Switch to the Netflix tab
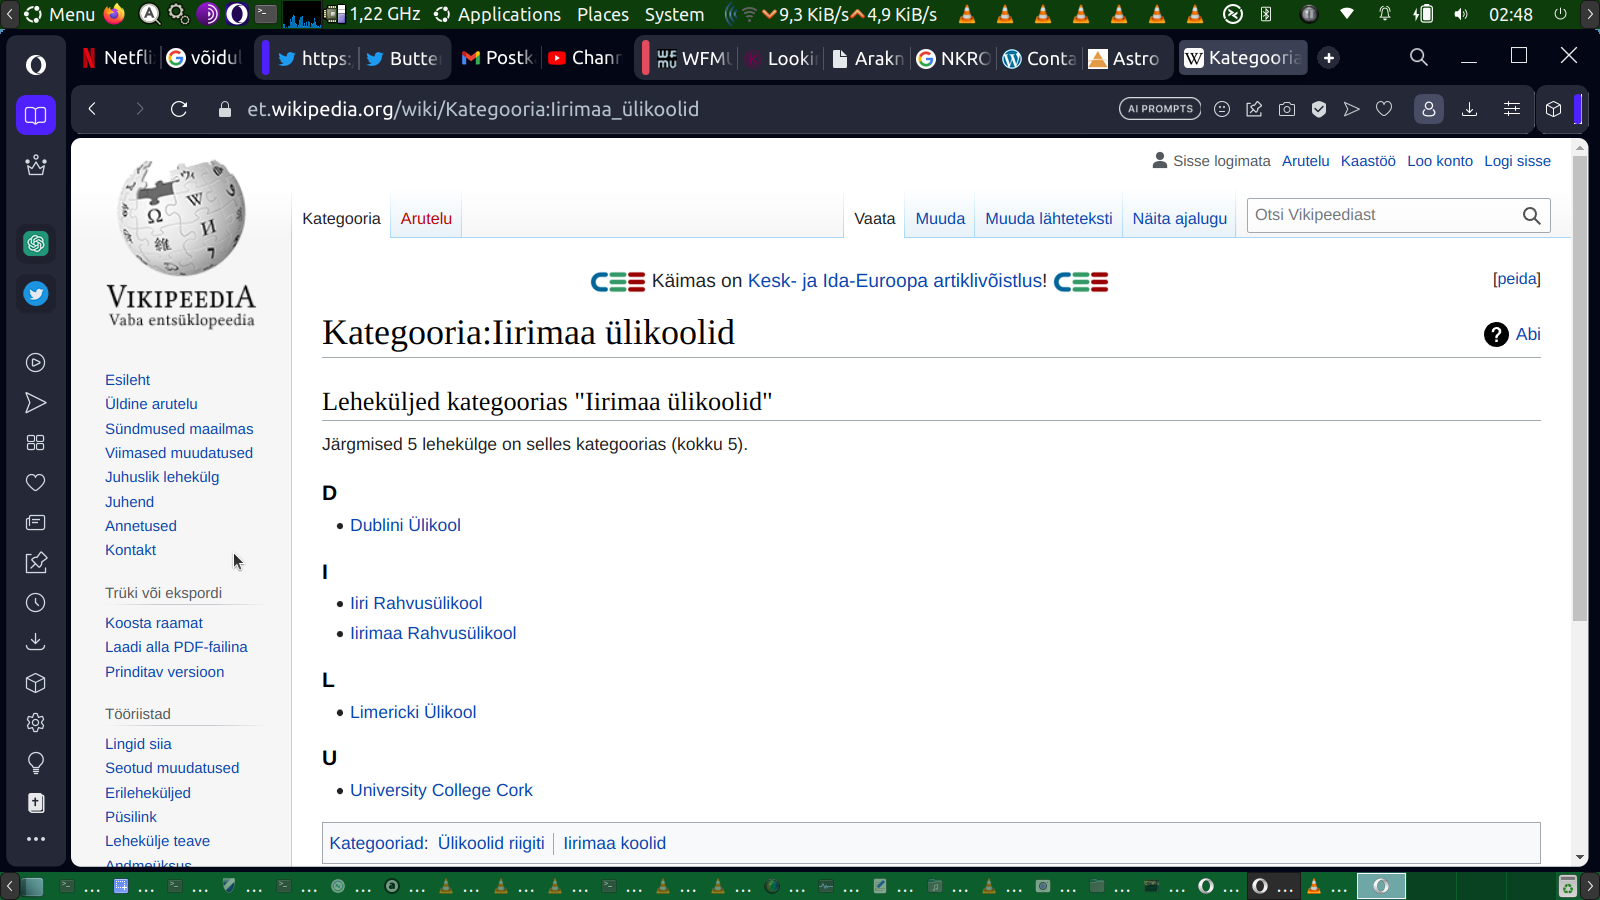This screenshot has height=900, width=1600. click(117, 58)
